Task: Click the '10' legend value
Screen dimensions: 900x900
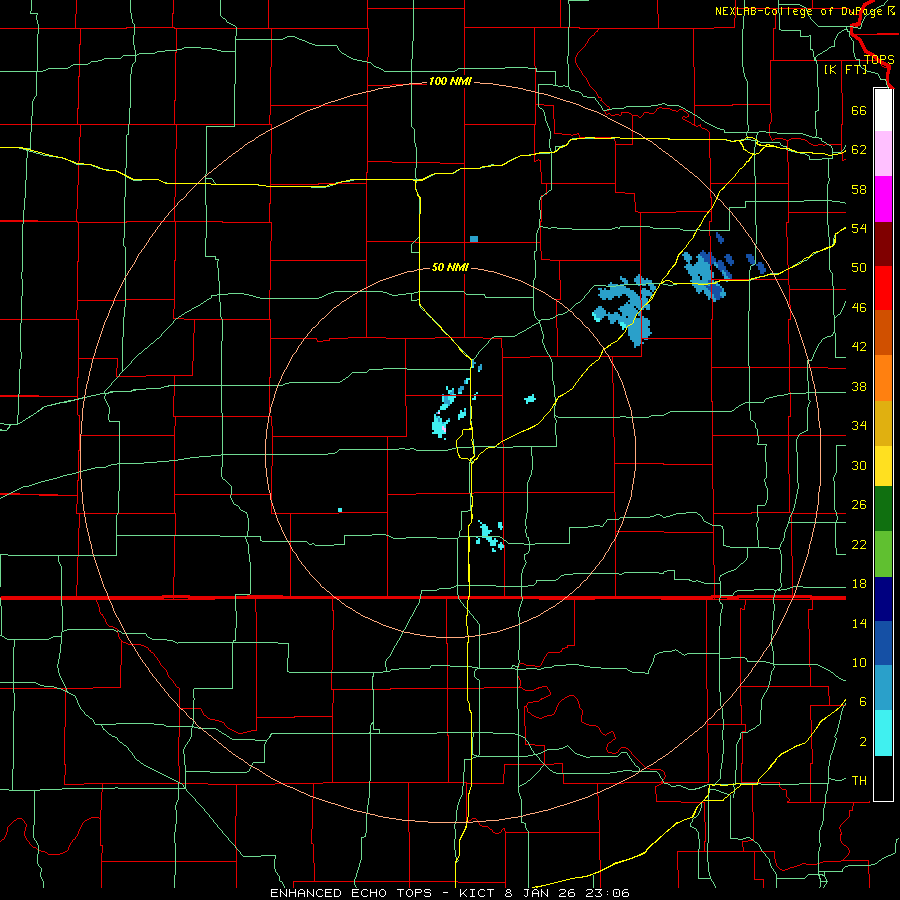Action: 859,662
